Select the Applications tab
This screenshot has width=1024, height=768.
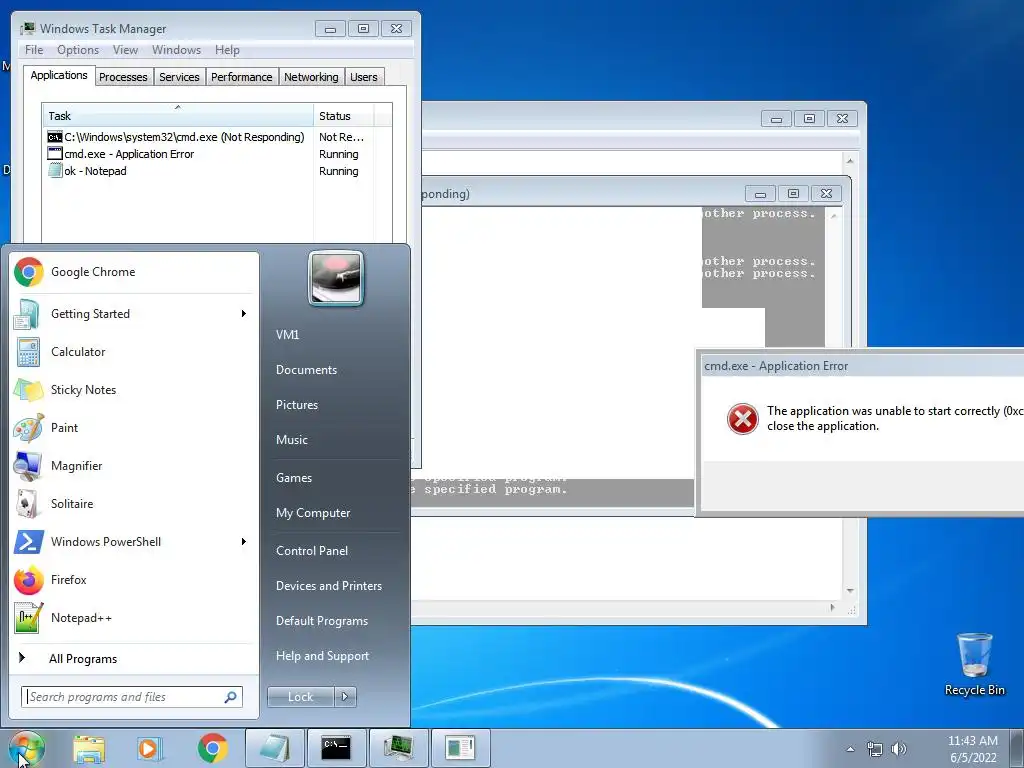coord(59,75)
